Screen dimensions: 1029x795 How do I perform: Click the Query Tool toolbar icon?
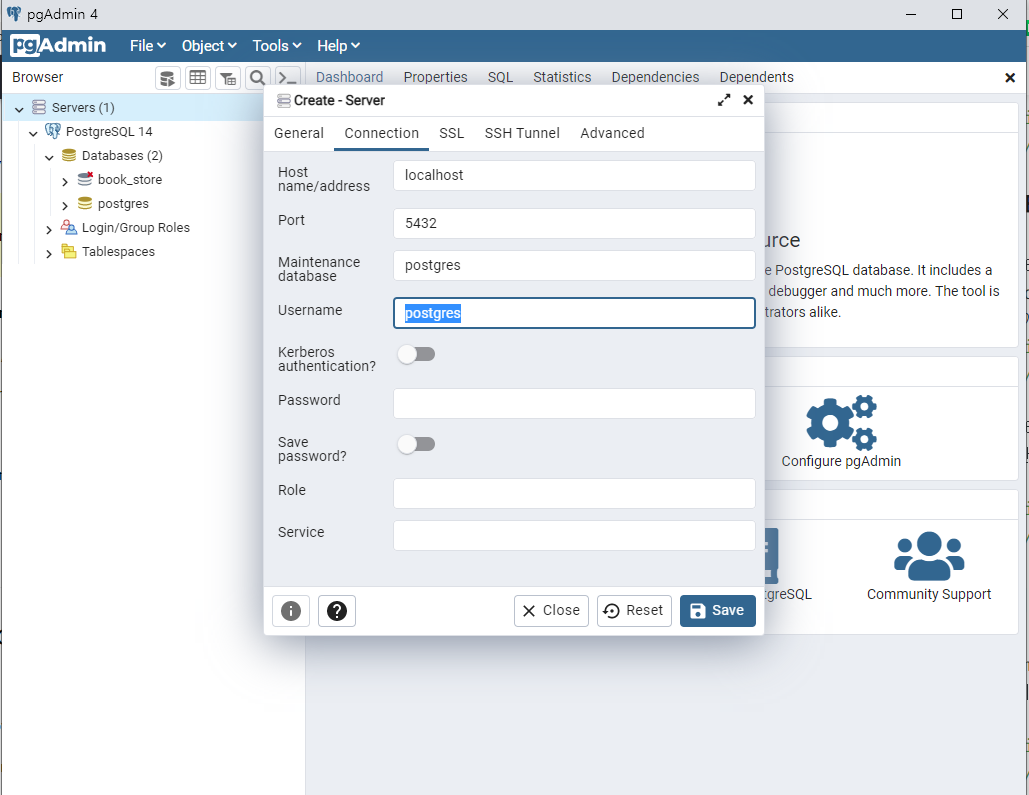click(168, 78)
